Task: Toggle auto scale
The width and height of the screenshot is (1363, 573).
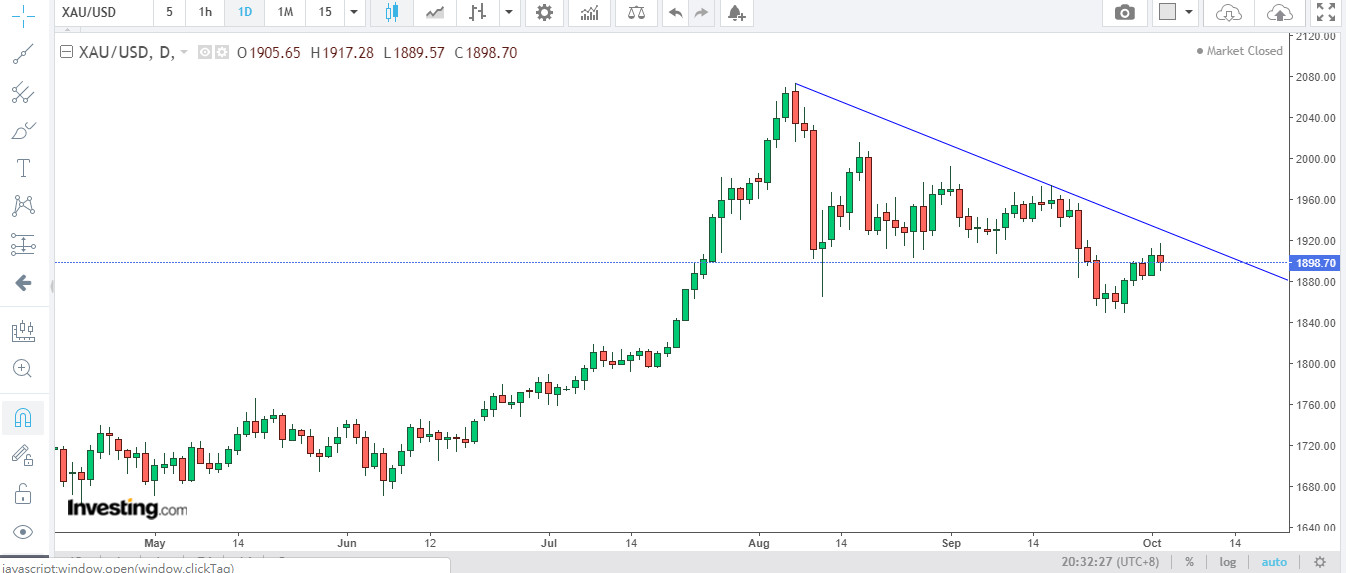Action: (1274, 562)
